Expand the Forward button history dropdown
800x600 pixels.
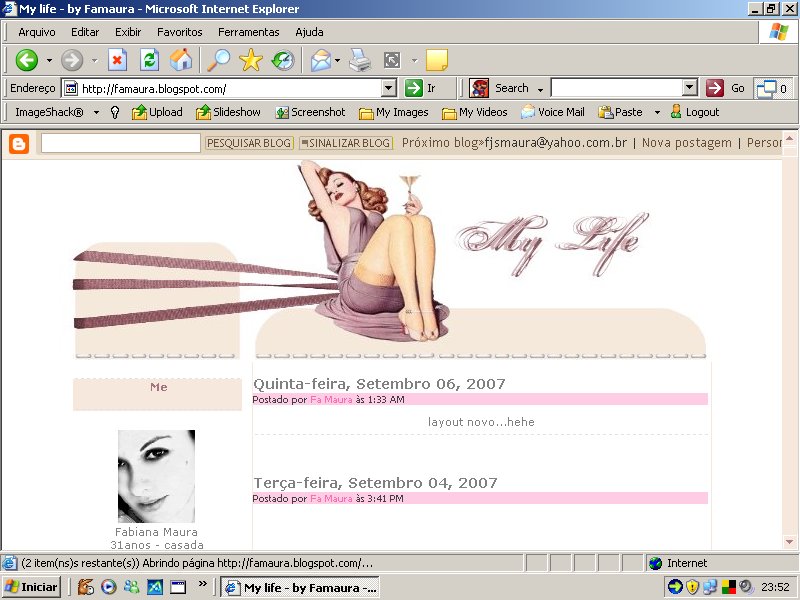(x=95, y=61)
